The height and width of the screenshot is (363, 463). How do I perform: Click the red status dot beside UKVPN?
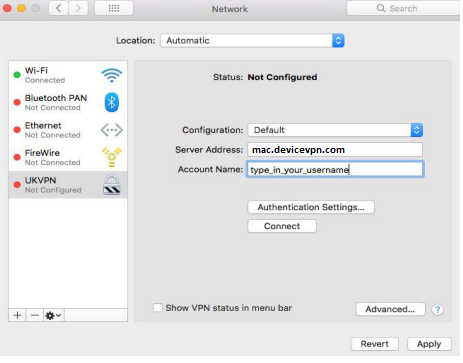click(x=17, y=184)
